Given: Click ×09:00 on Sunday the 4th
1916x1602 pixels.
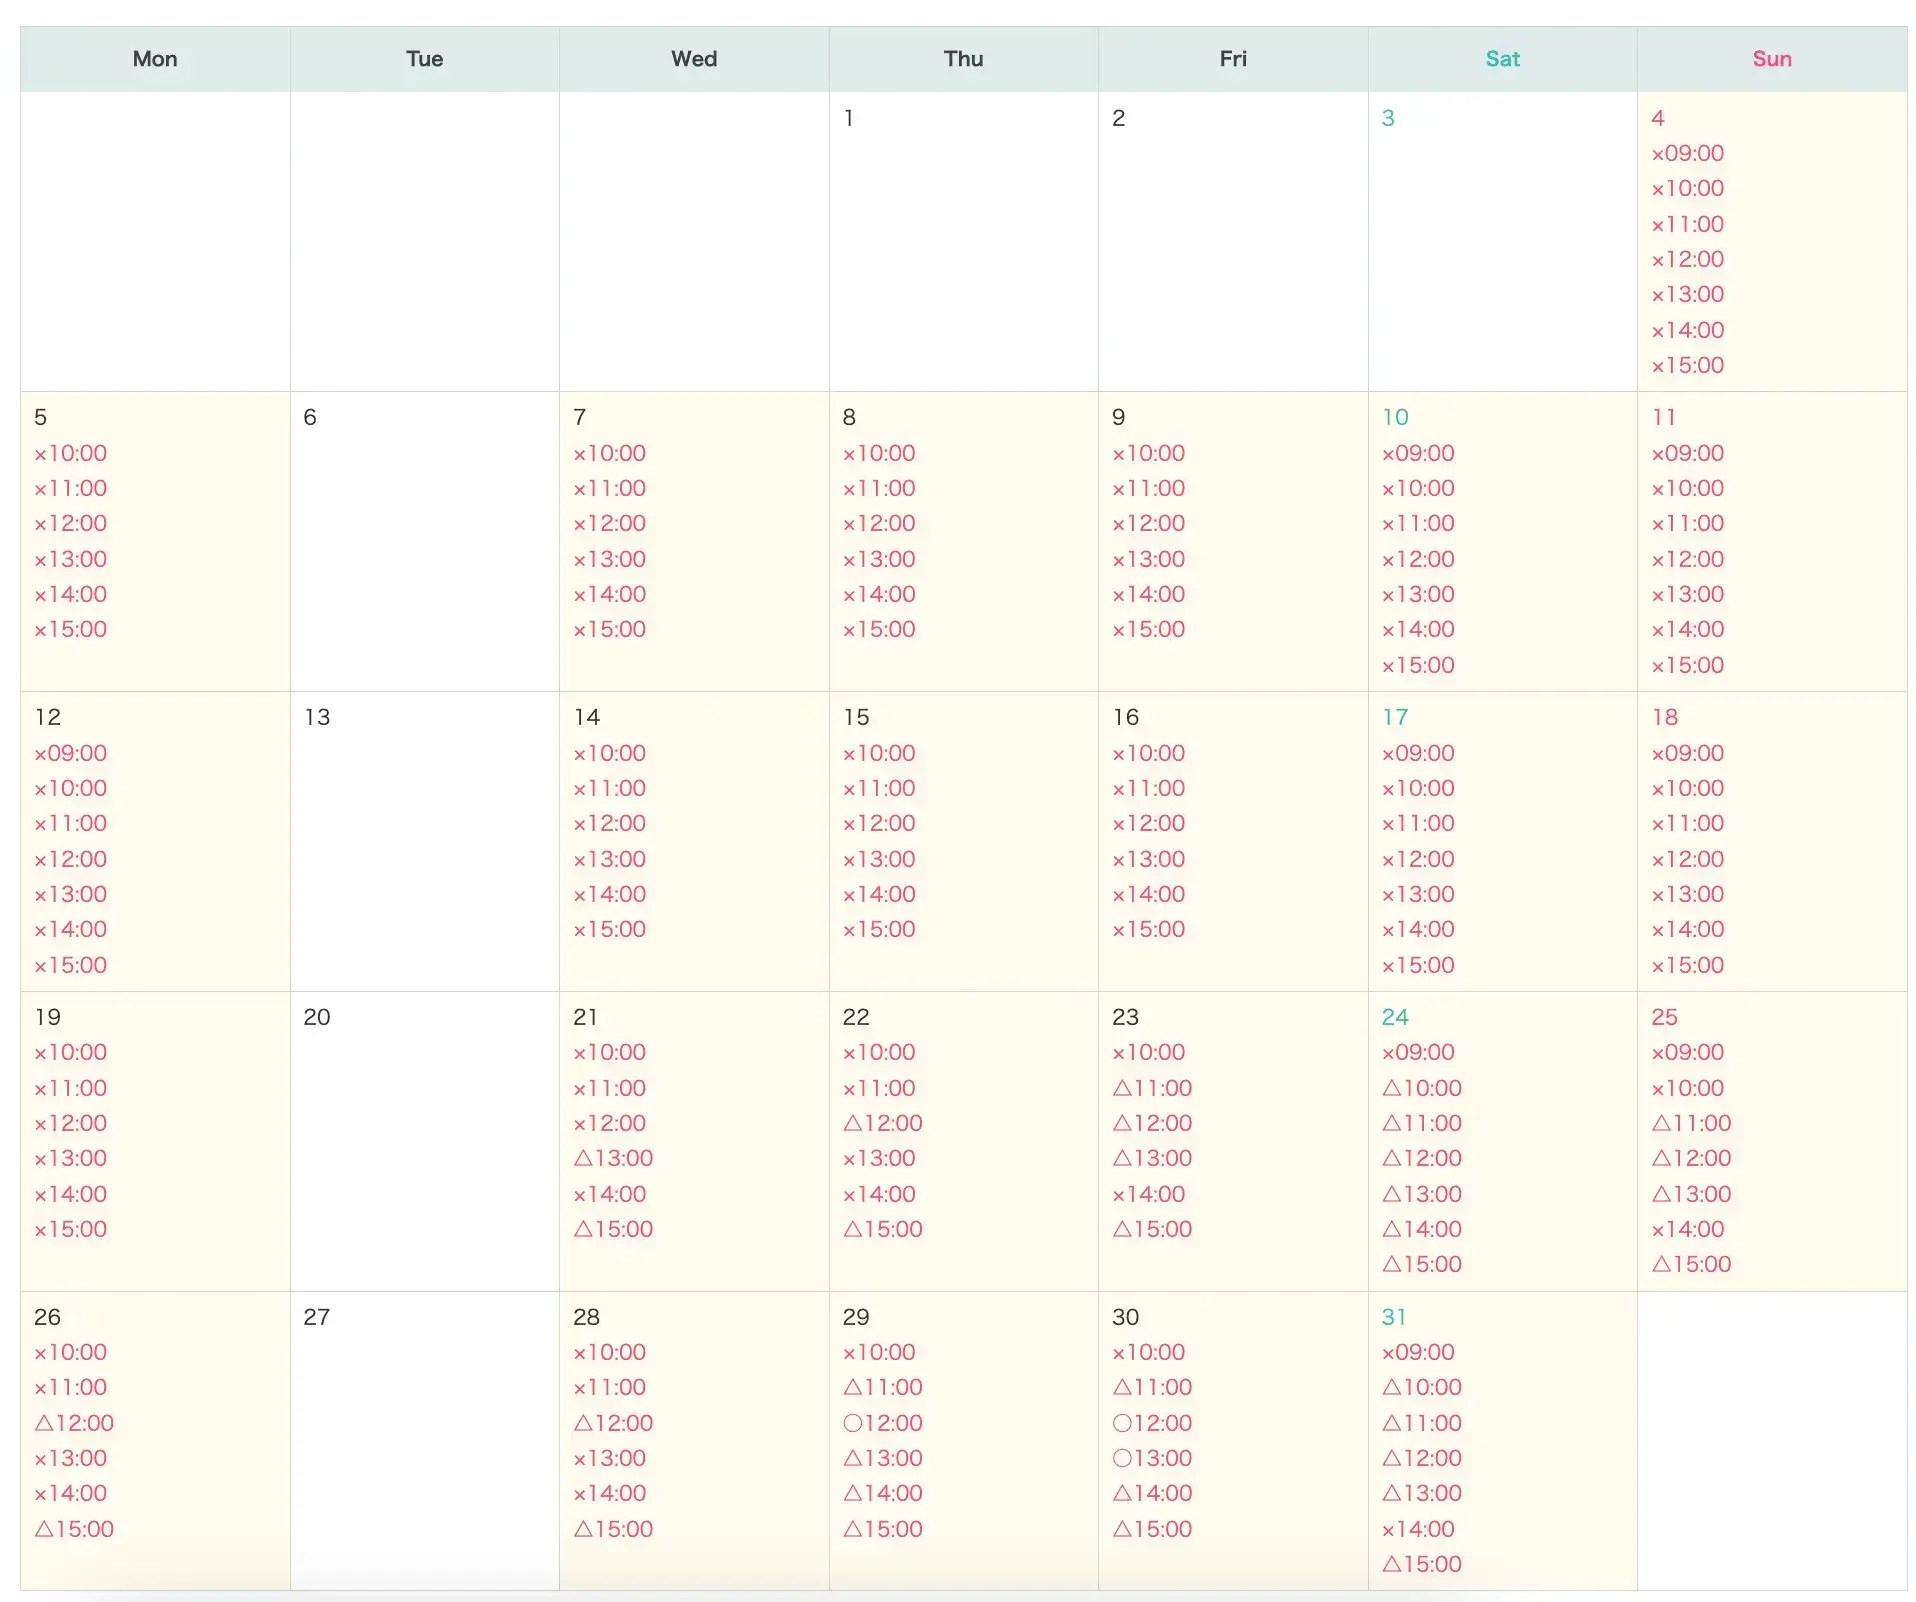Looking at the screenshot, I should (x=1688, y=153).
